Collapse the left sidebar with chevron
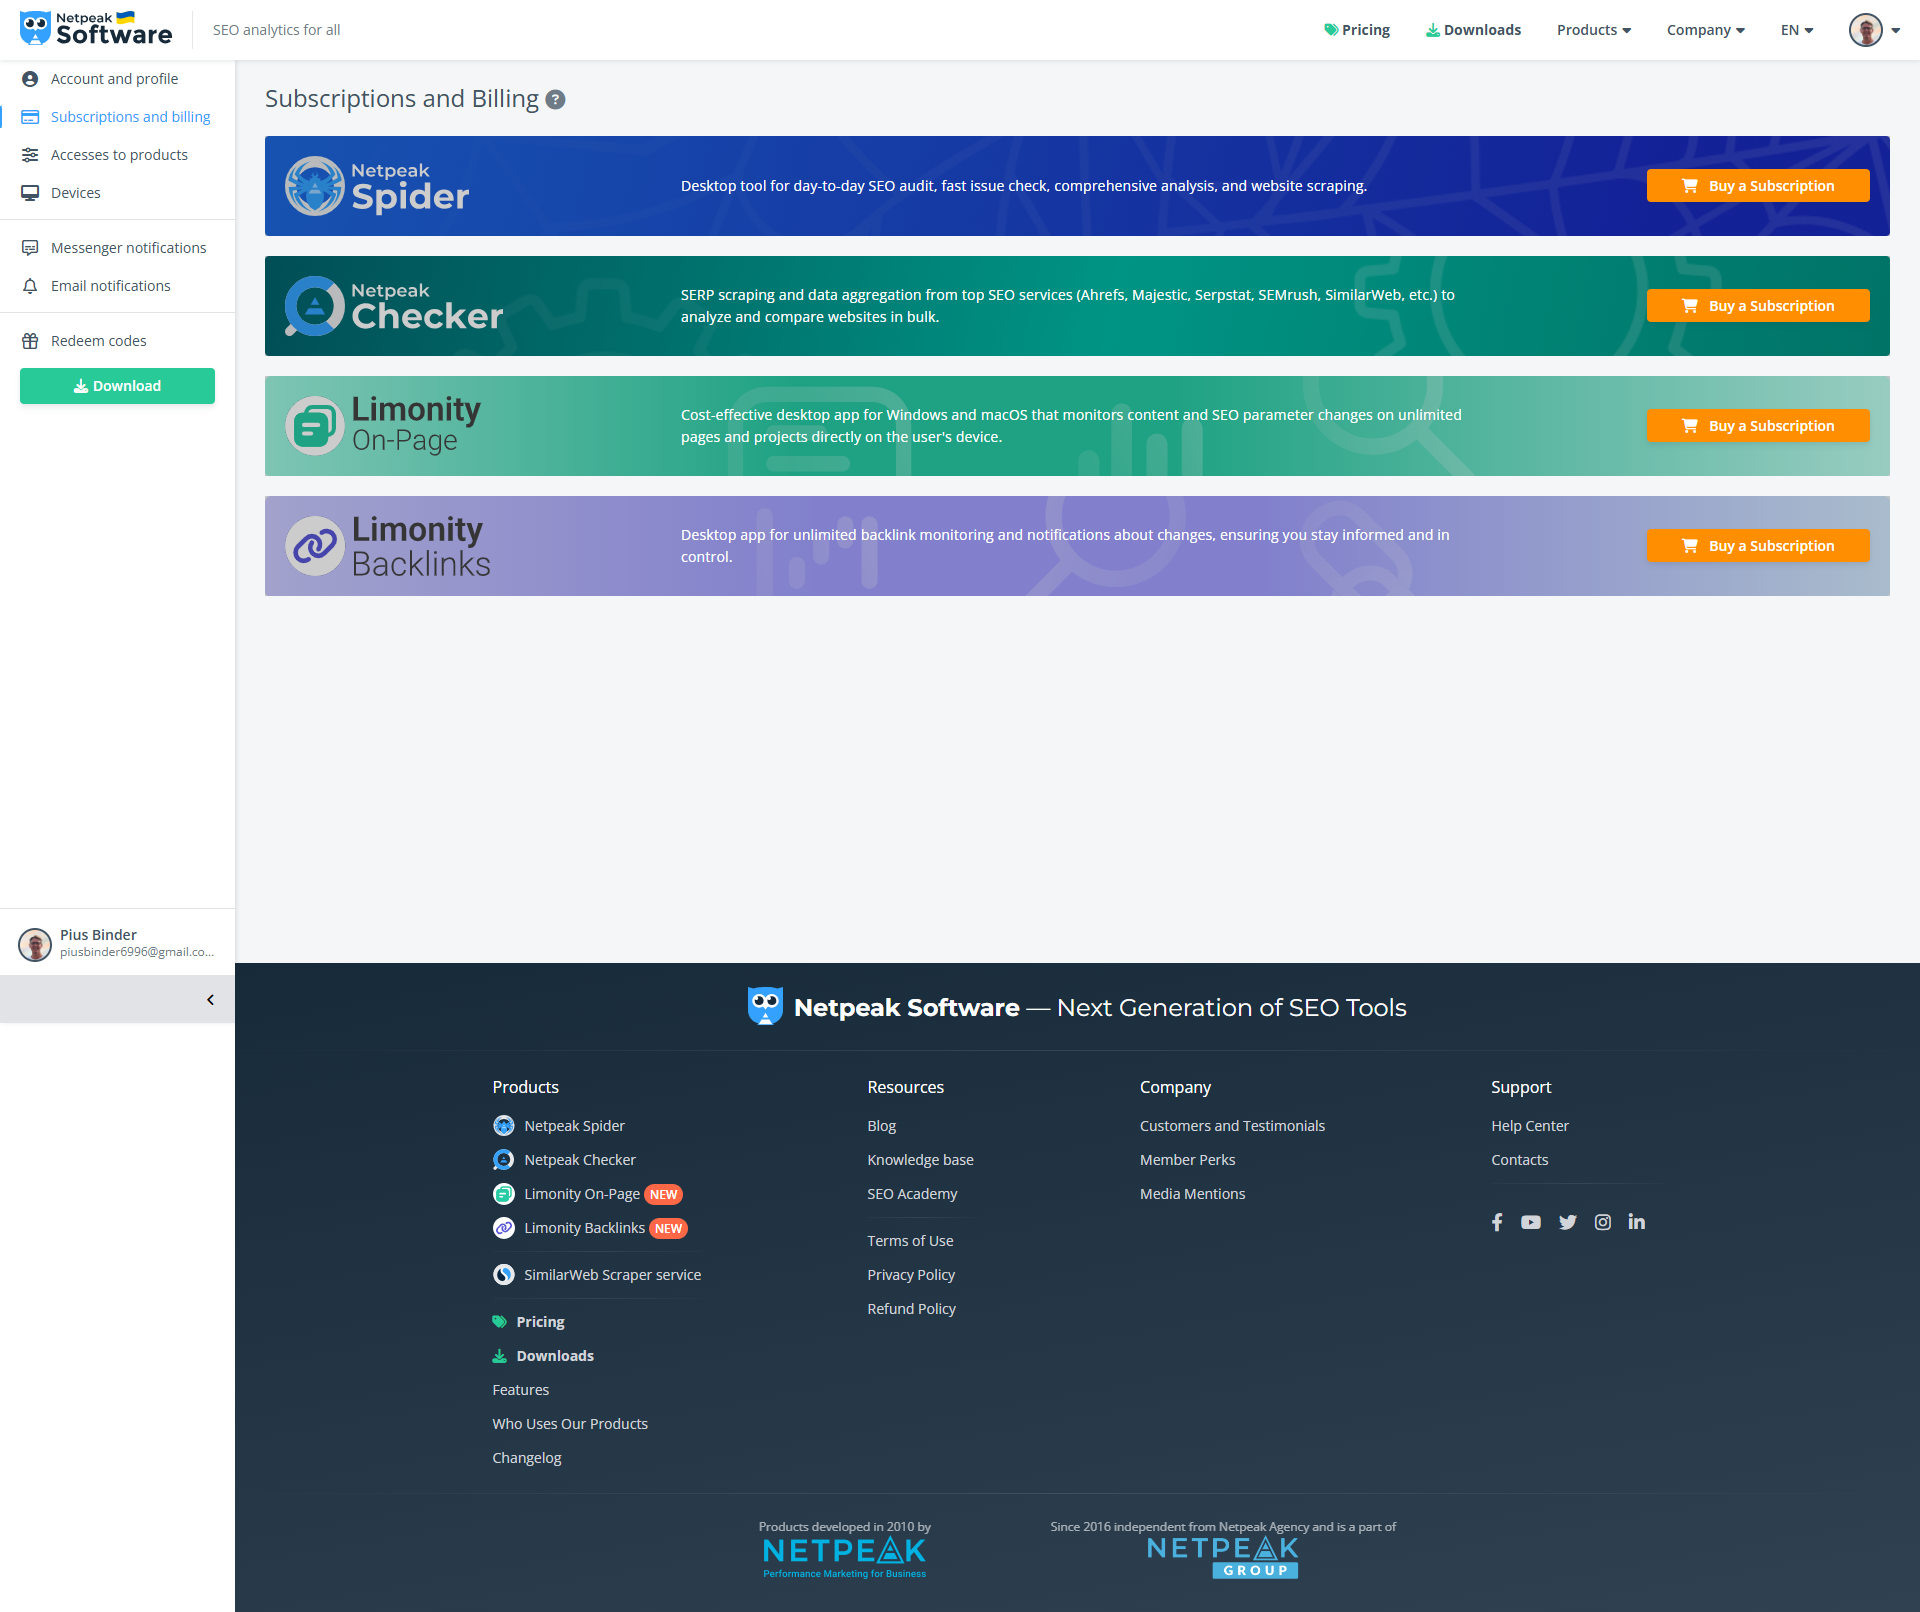Viewport: 1920px width, 1612px height. click(x=210, y=1000)
